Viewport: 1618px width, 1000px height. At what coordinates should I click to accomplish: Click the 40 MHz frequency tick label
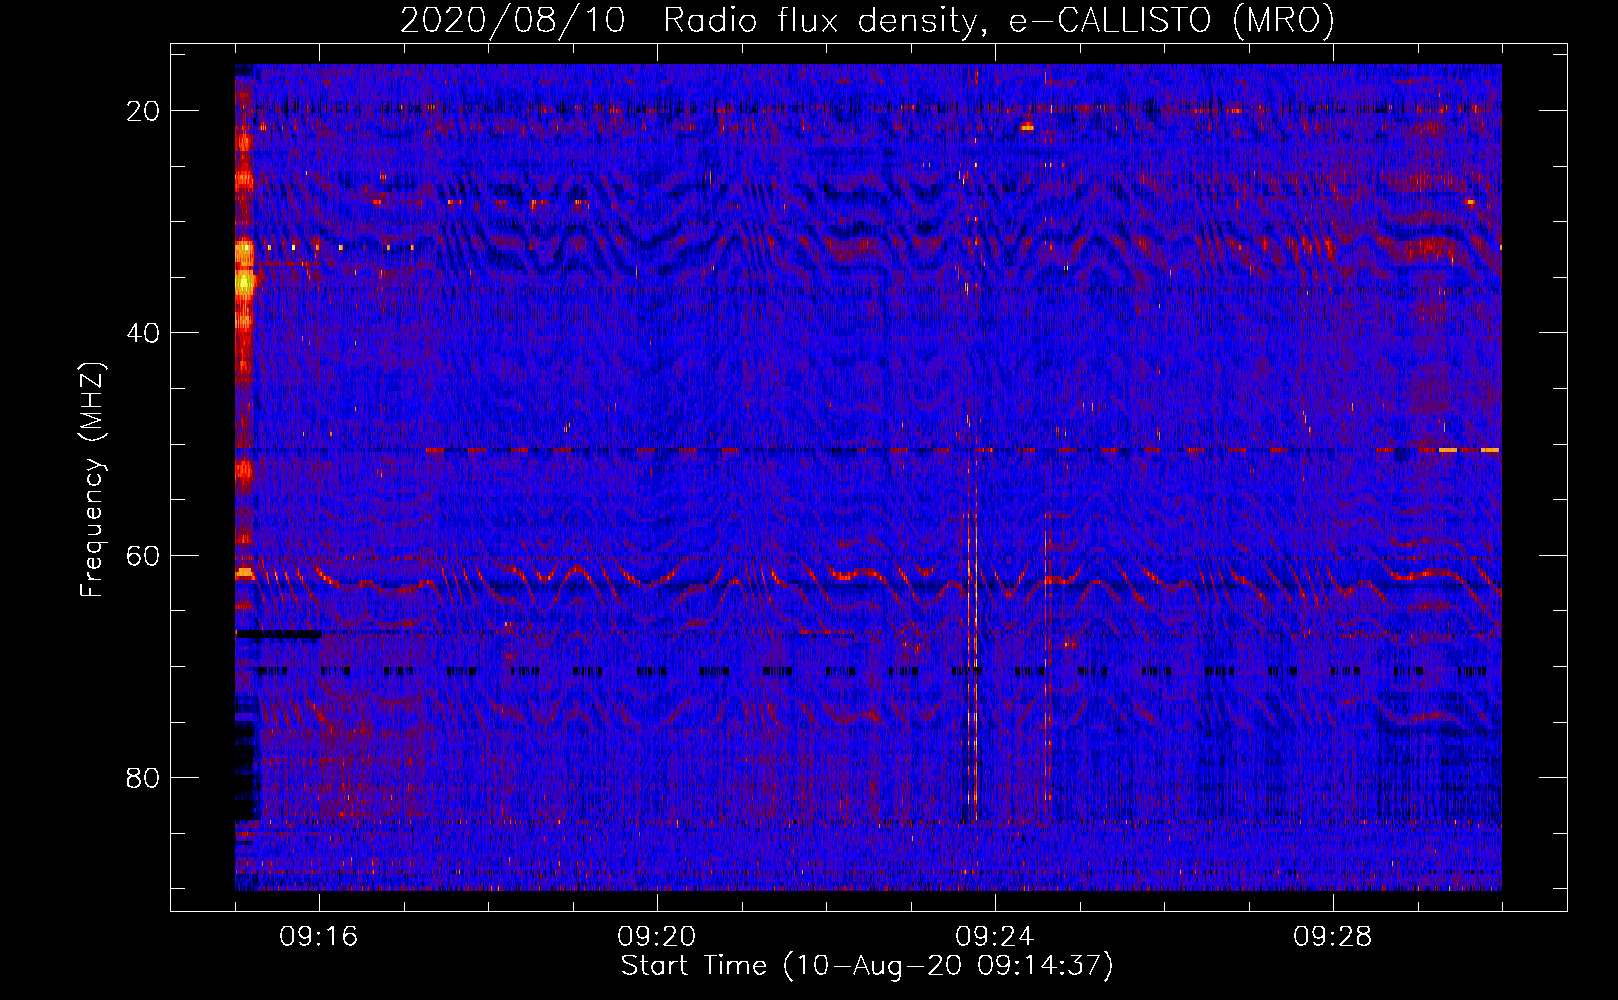pyautogui.click(x=143, y=333)
